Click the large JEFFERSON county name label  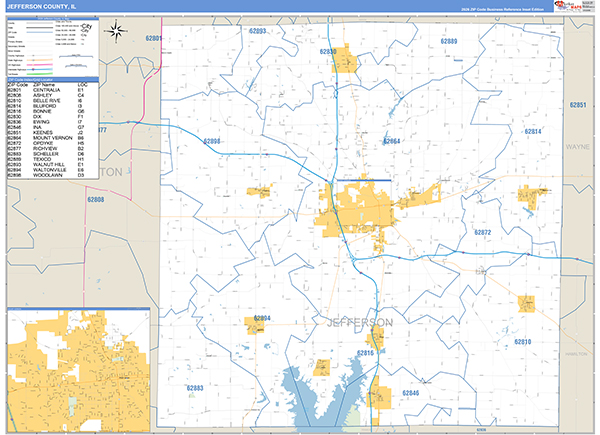pyautogui.click(x=360, y=322)
